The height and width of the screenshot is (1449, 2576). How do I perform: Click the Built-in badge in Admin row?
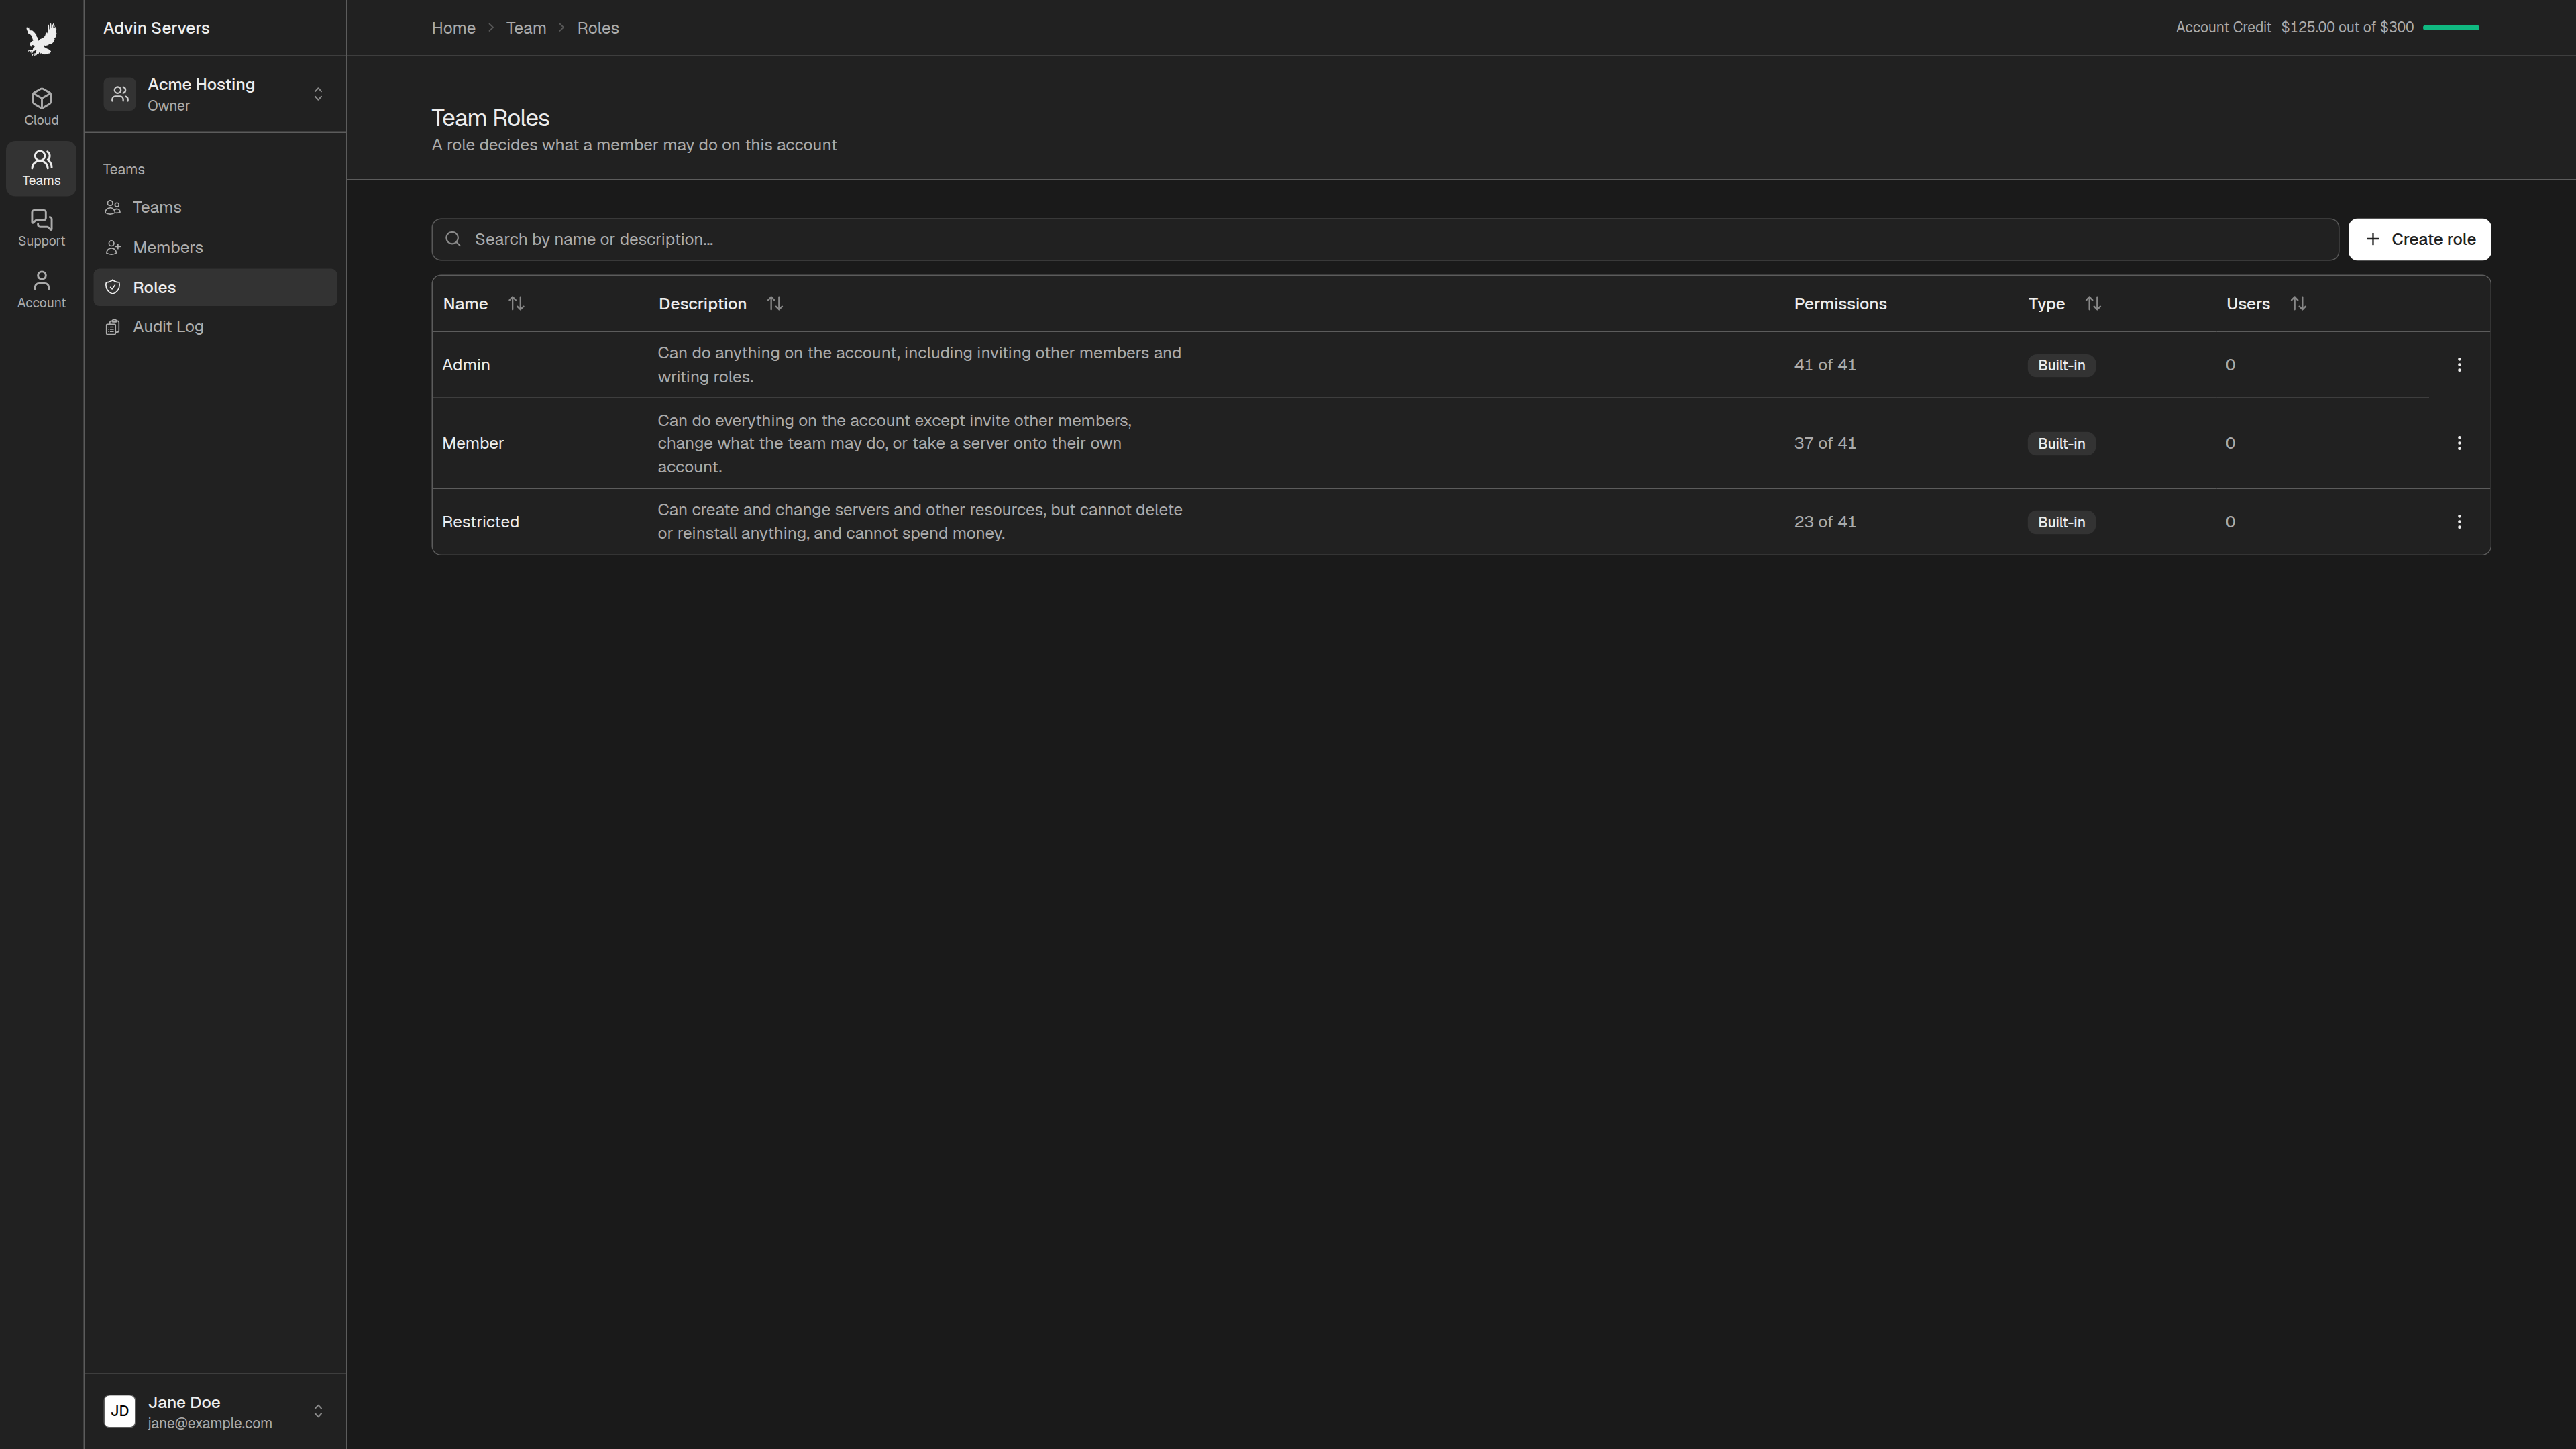(x=2061, y=365)
